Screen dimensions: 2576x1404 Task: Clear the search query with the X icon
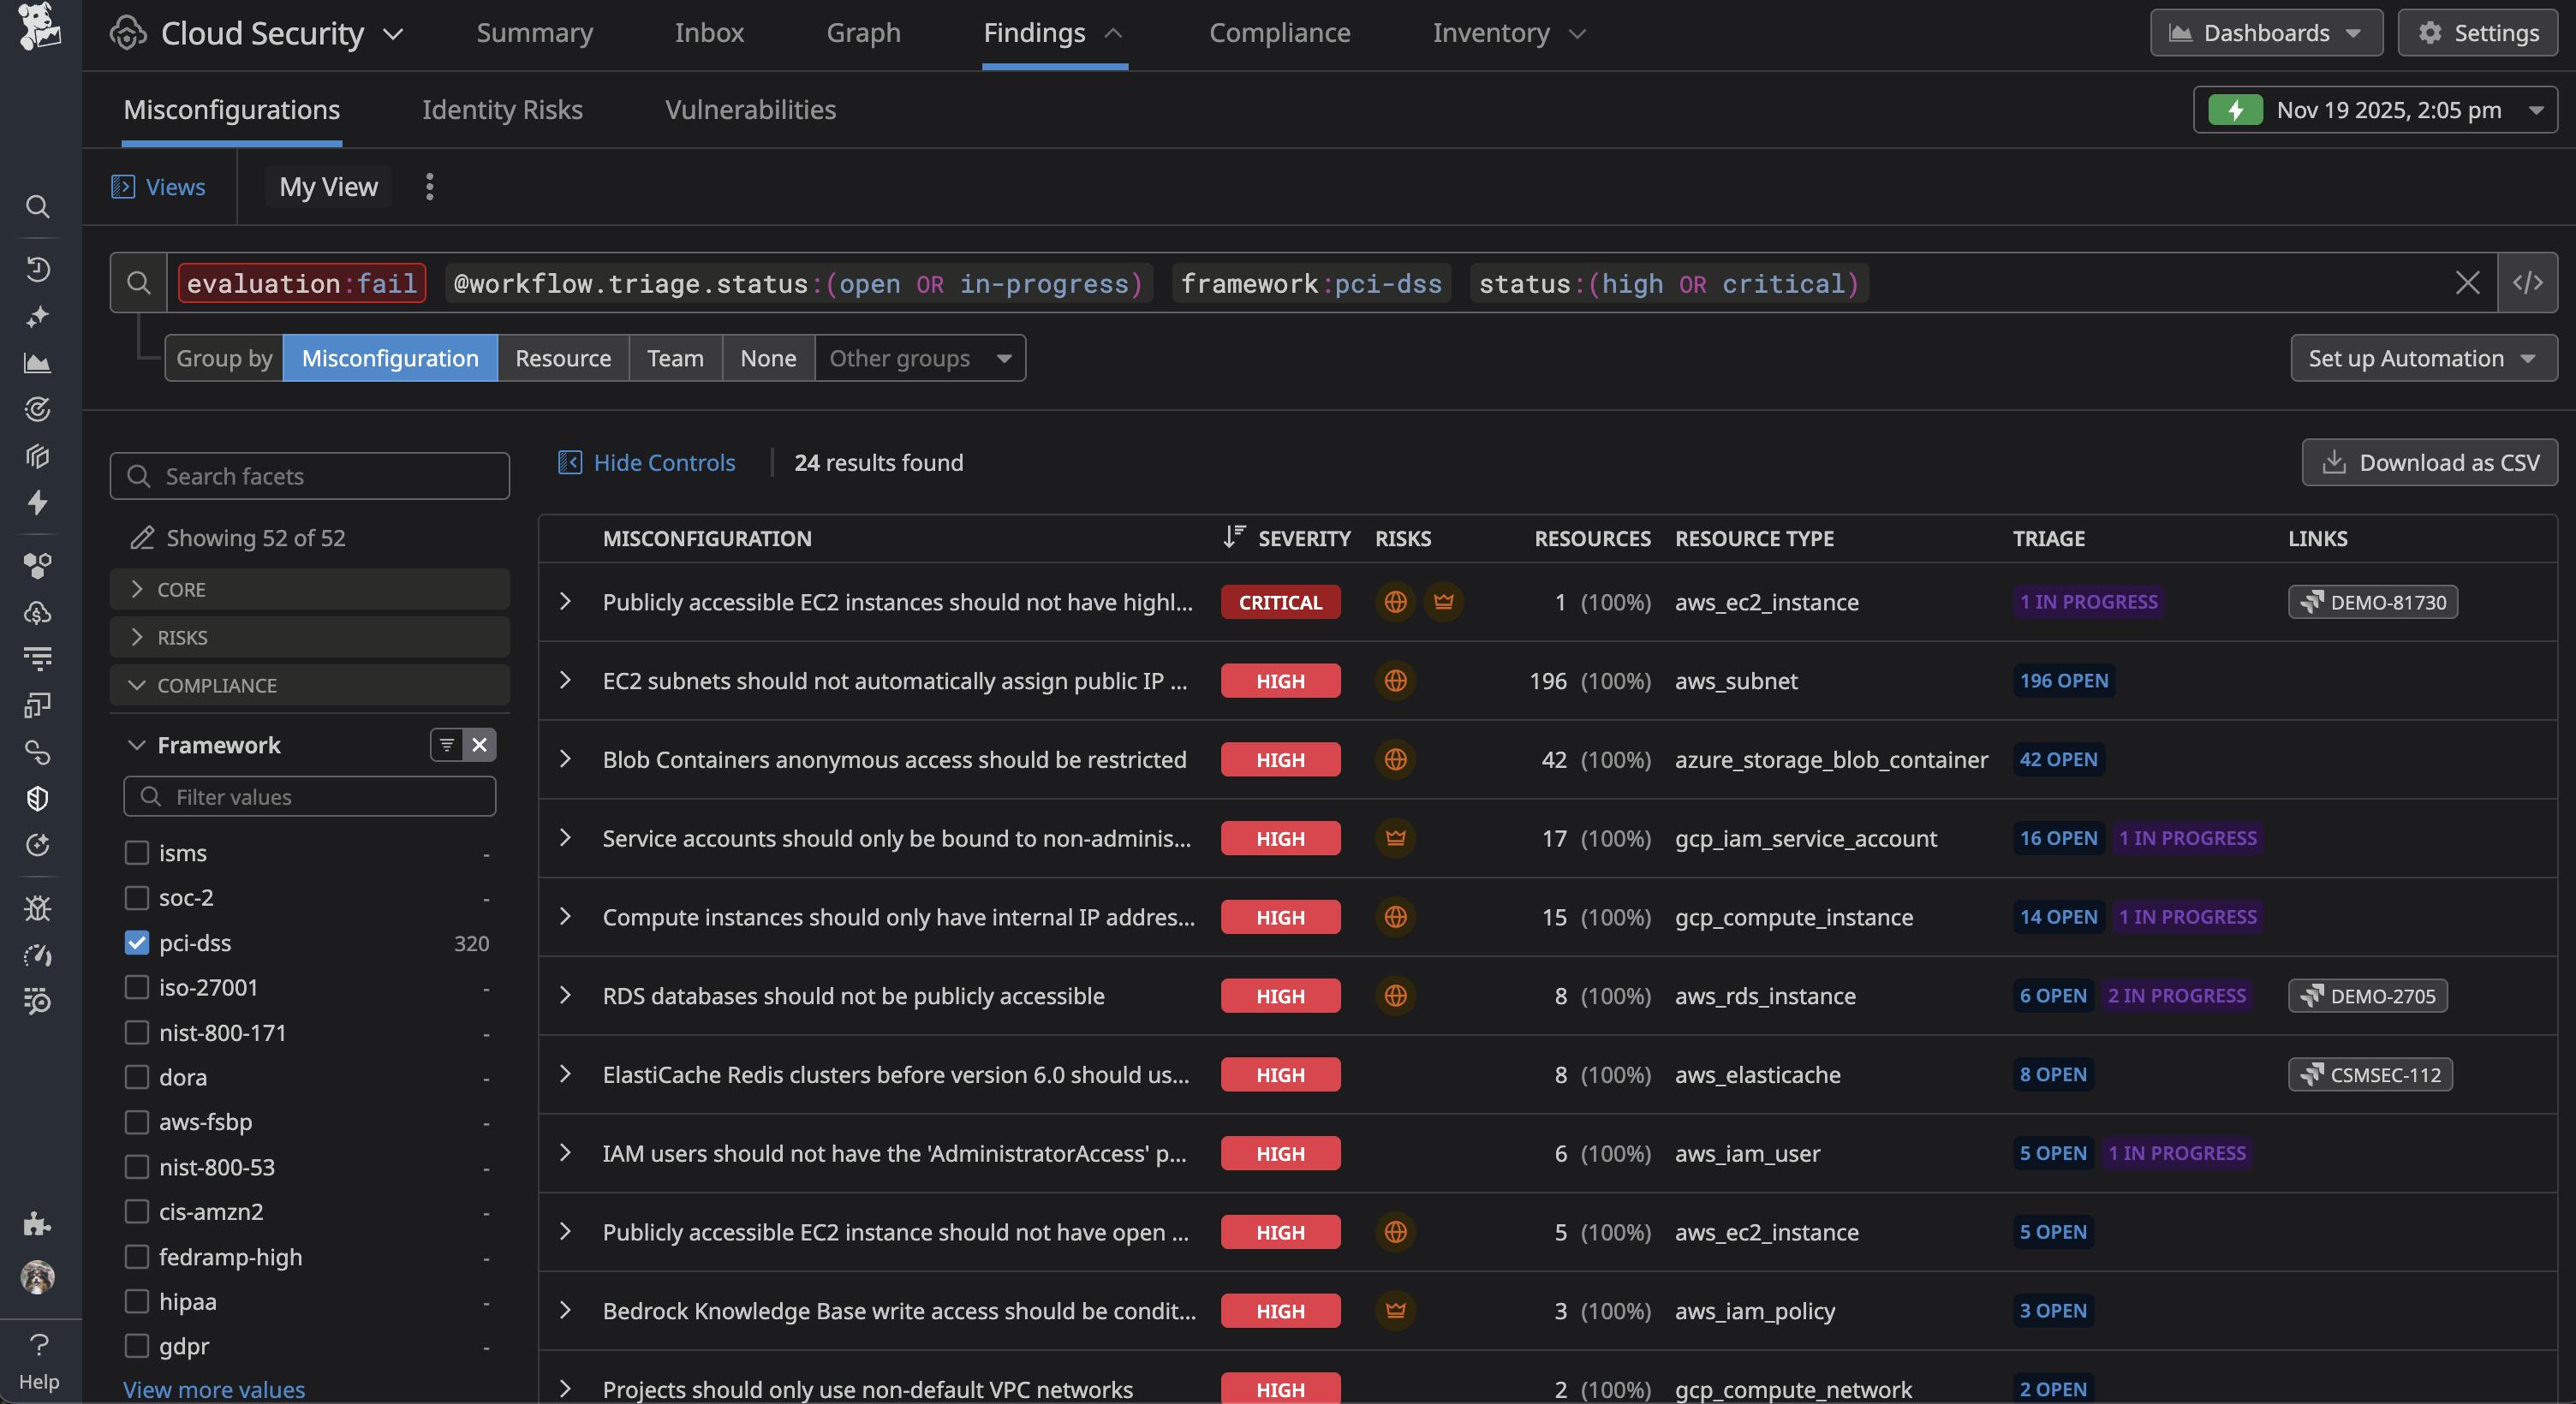pos(2468,283)
